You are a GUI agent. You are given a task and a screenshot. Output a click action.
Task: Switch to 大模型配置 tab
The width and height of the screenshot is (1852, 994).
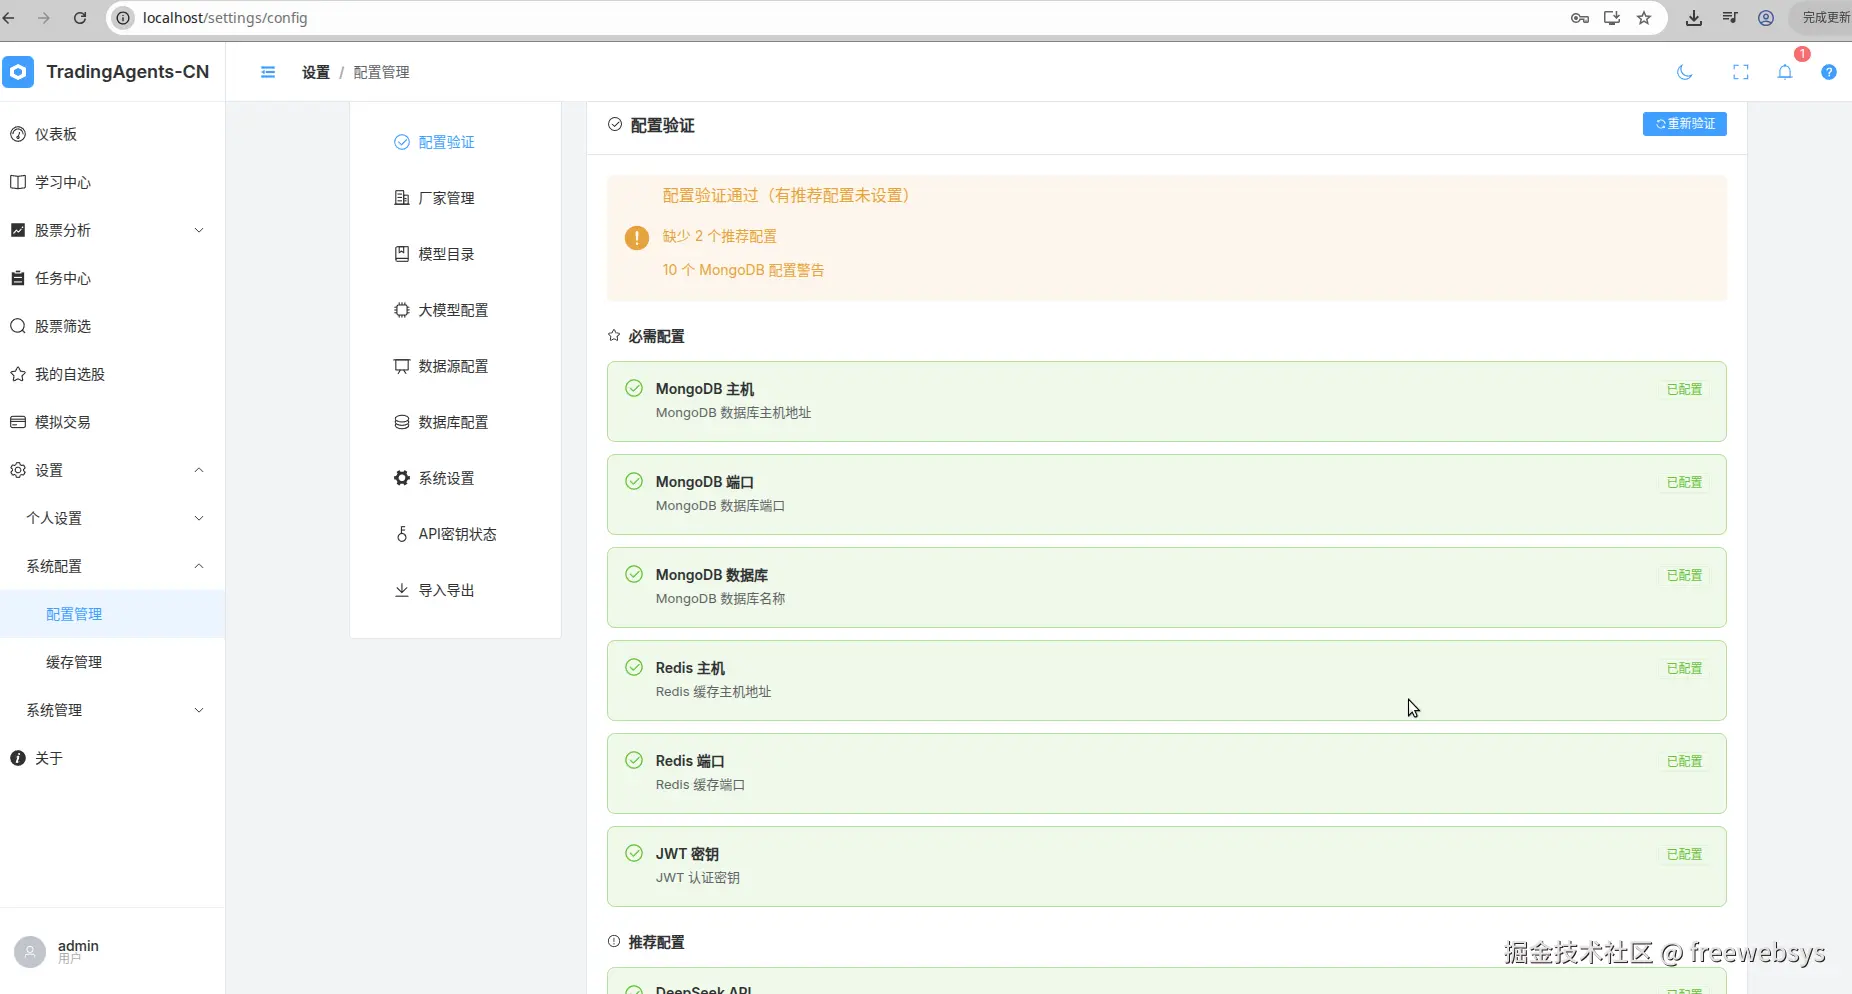455,310
